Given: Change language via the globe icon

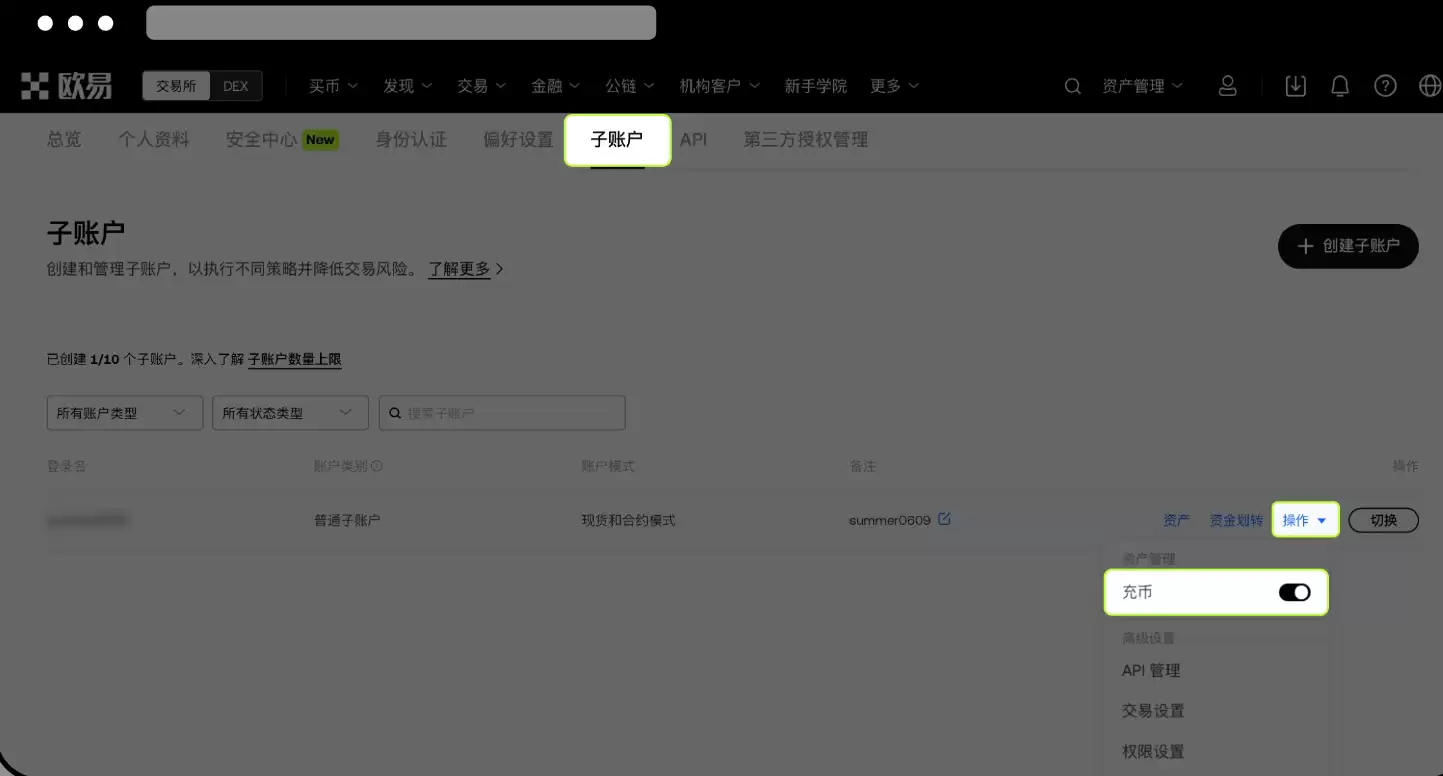Looking at the screenshot, I should pos(1429,86).
